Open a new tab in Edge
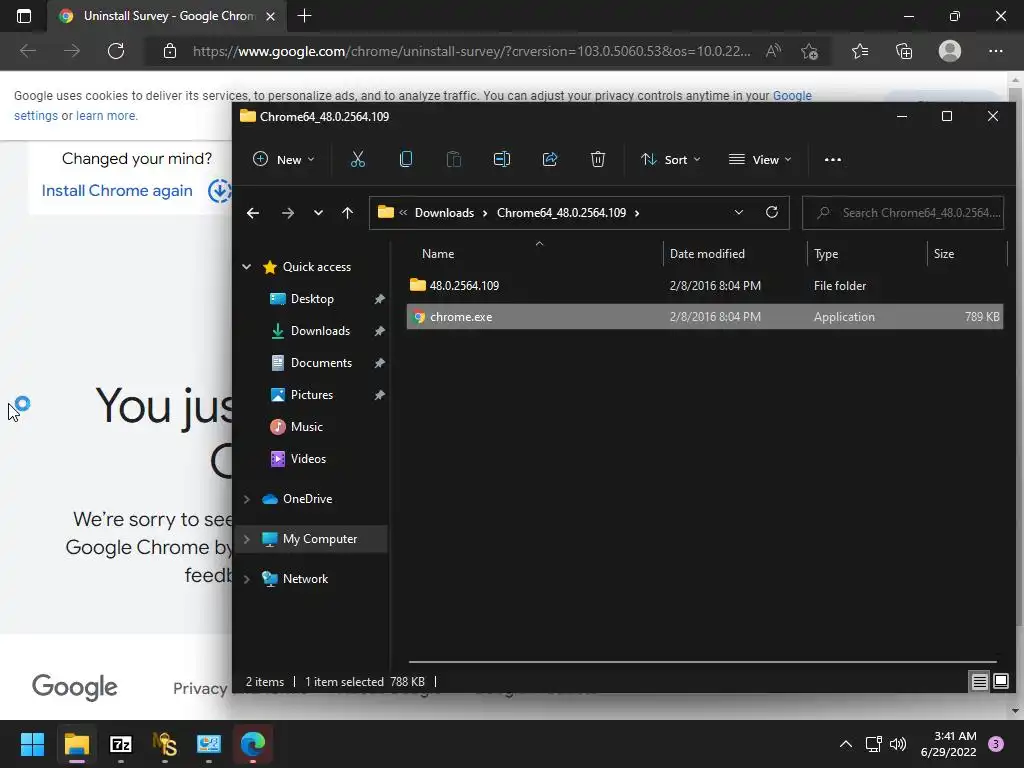1024x768 pixels. pyautogui.click(x=304, y=16)
